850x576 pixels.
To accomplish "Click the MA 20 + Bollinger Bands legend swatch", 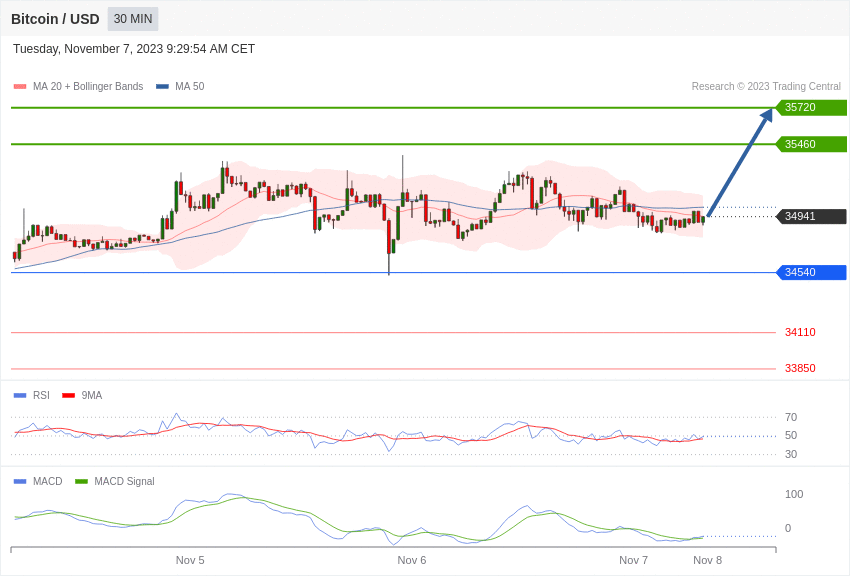I will point(20,86).
